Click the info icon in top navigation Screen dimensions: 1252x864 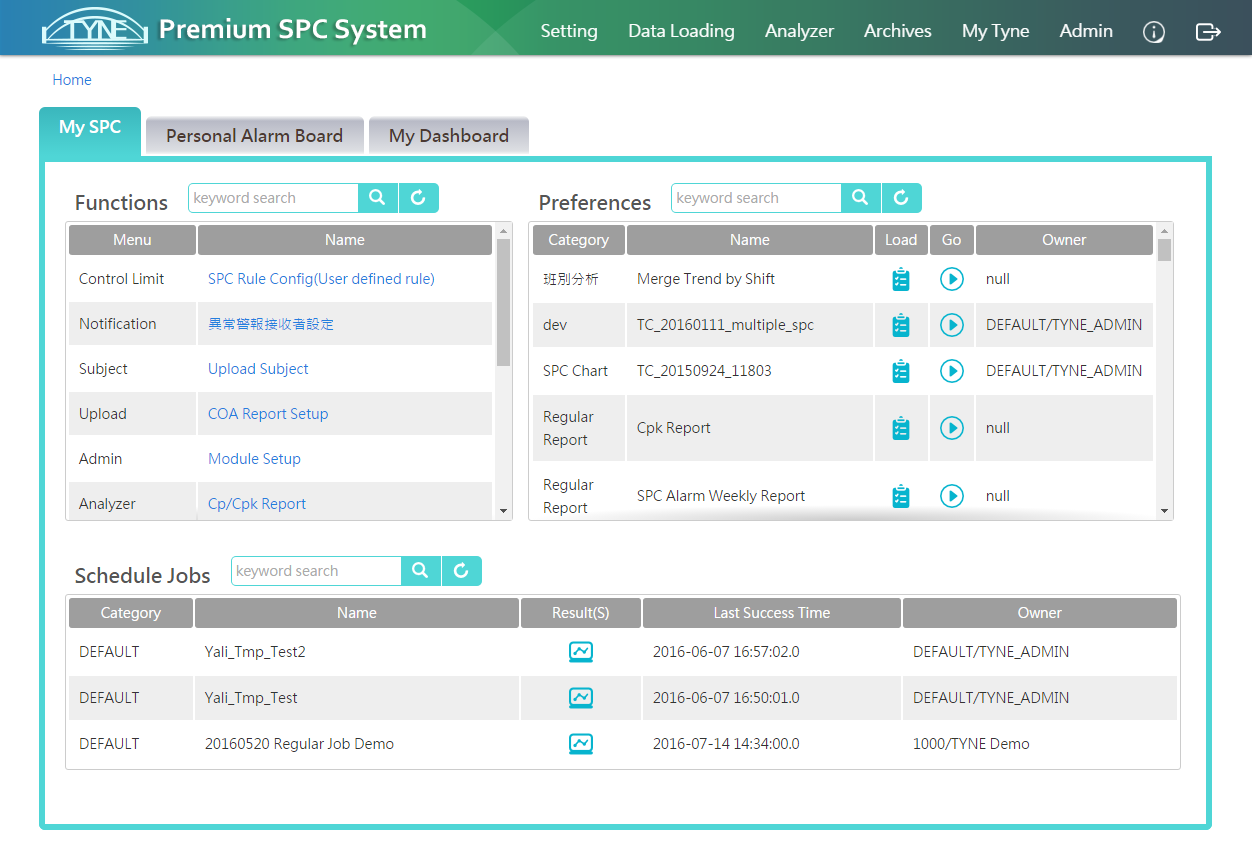[x=1154, y=32]
